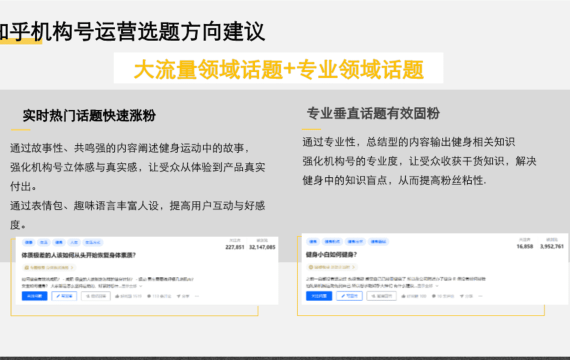Click the share arrow icon in 健身小白 card
This screenshot has width=570, height=360.
[x=462, y=296]
